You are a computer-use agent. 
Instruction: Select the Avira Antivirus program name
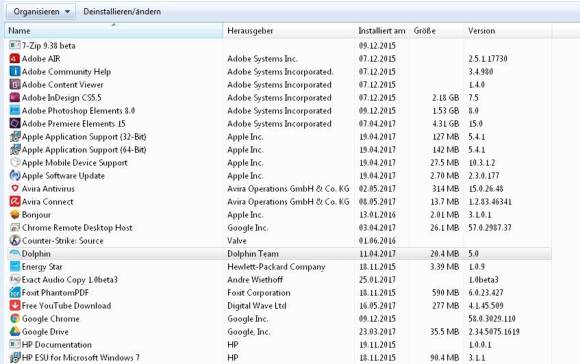(48, 189)
